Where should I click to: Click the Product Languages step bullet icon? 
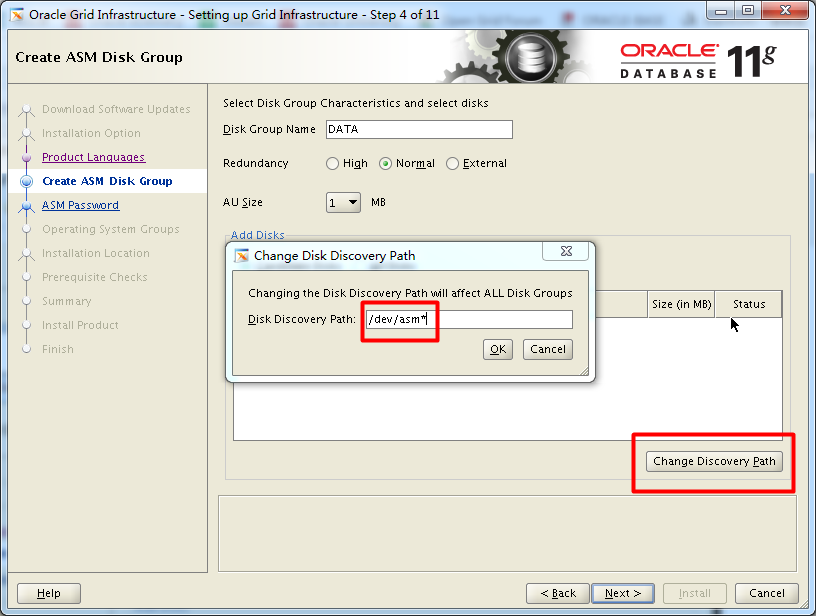click(x=26, y=157)
